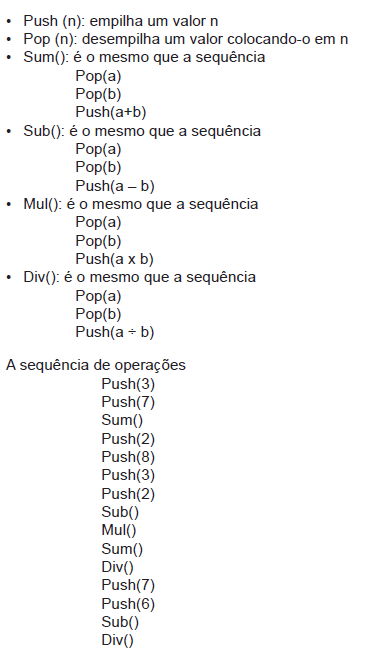This screenshot has height=660, width=374.
Task: Click the Push(6) operation line
Action: [128, 604]
